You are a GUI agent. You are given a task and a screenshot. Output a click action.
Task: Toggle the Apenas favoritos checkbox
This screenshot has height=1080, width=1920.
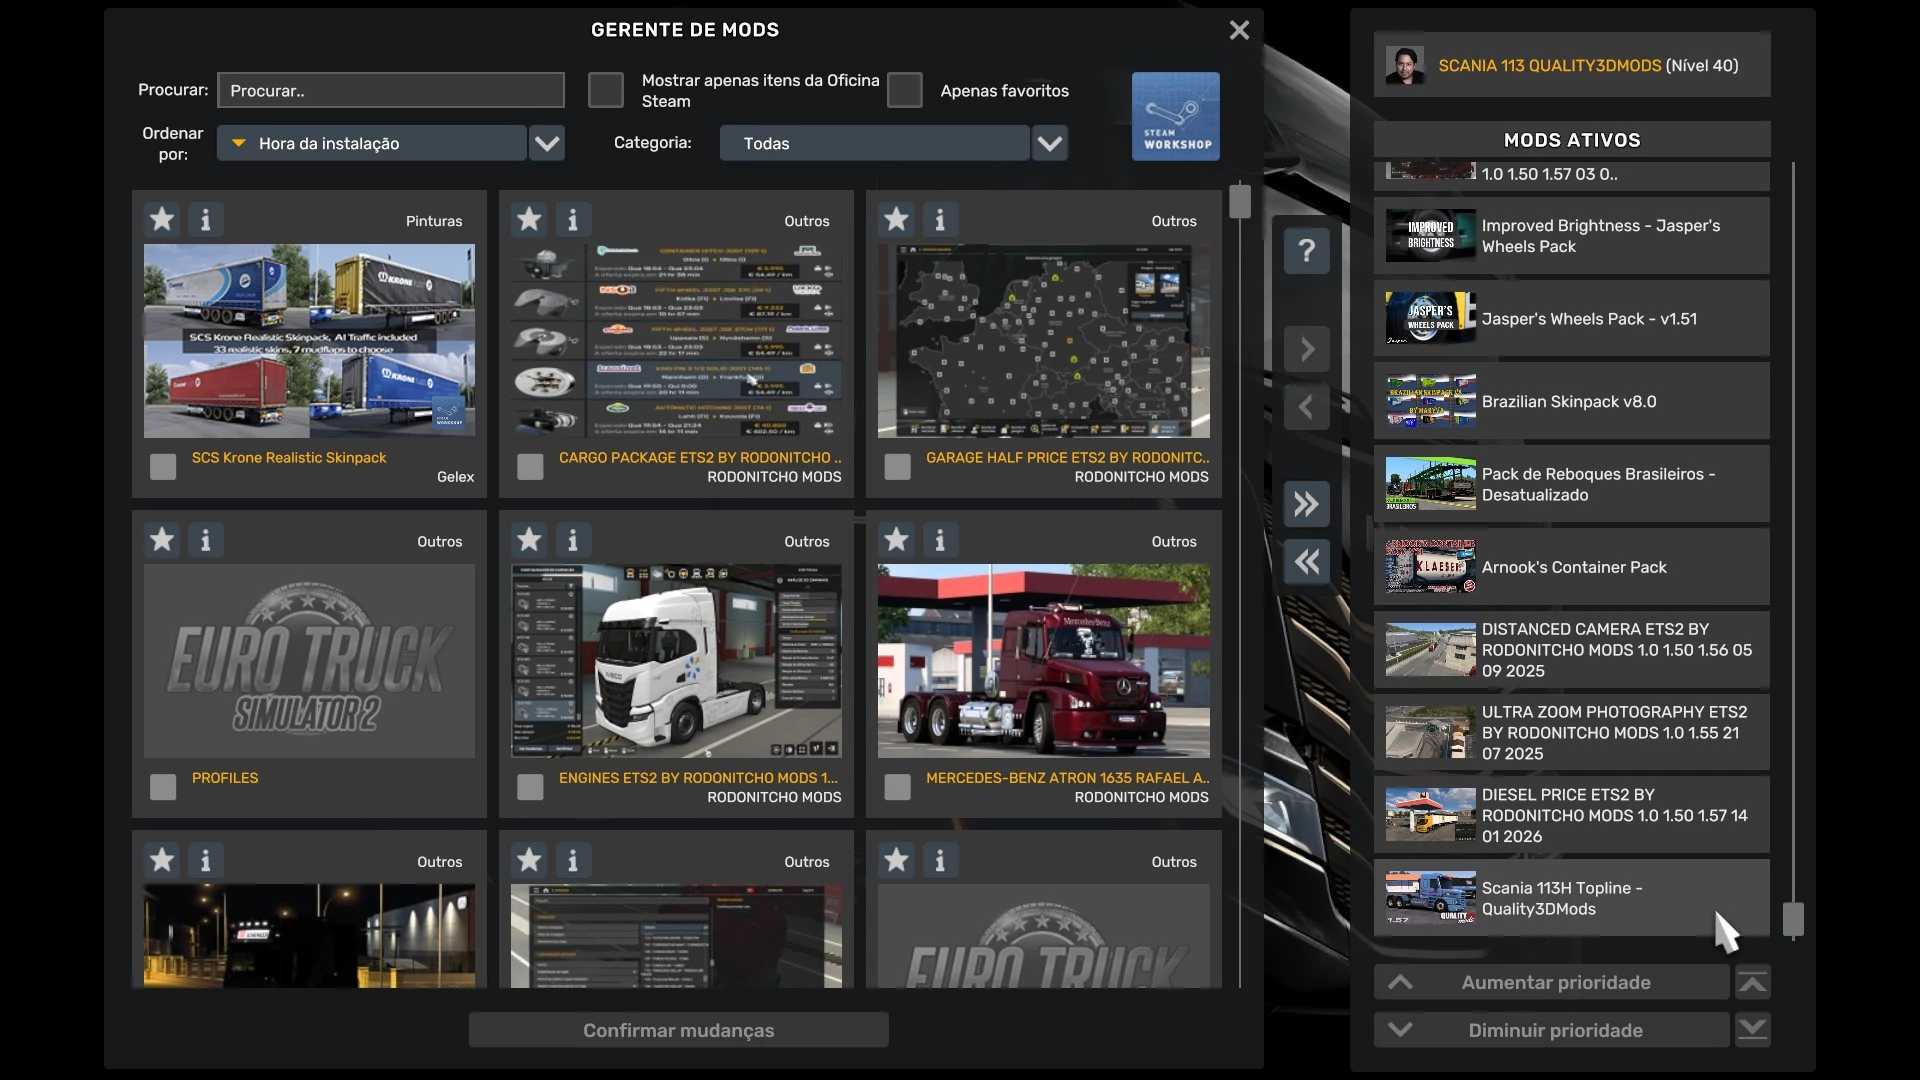click(904, 90)
